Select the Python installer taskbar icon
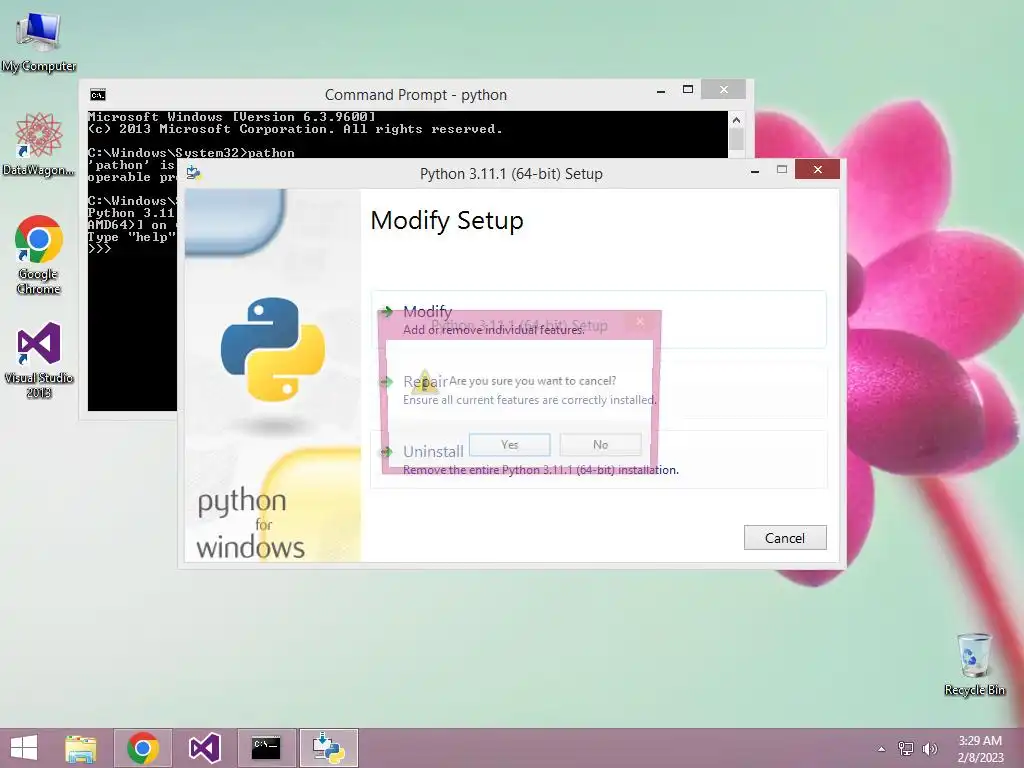Viewport: 1024px width, 768px height. (x=329, y=748)
